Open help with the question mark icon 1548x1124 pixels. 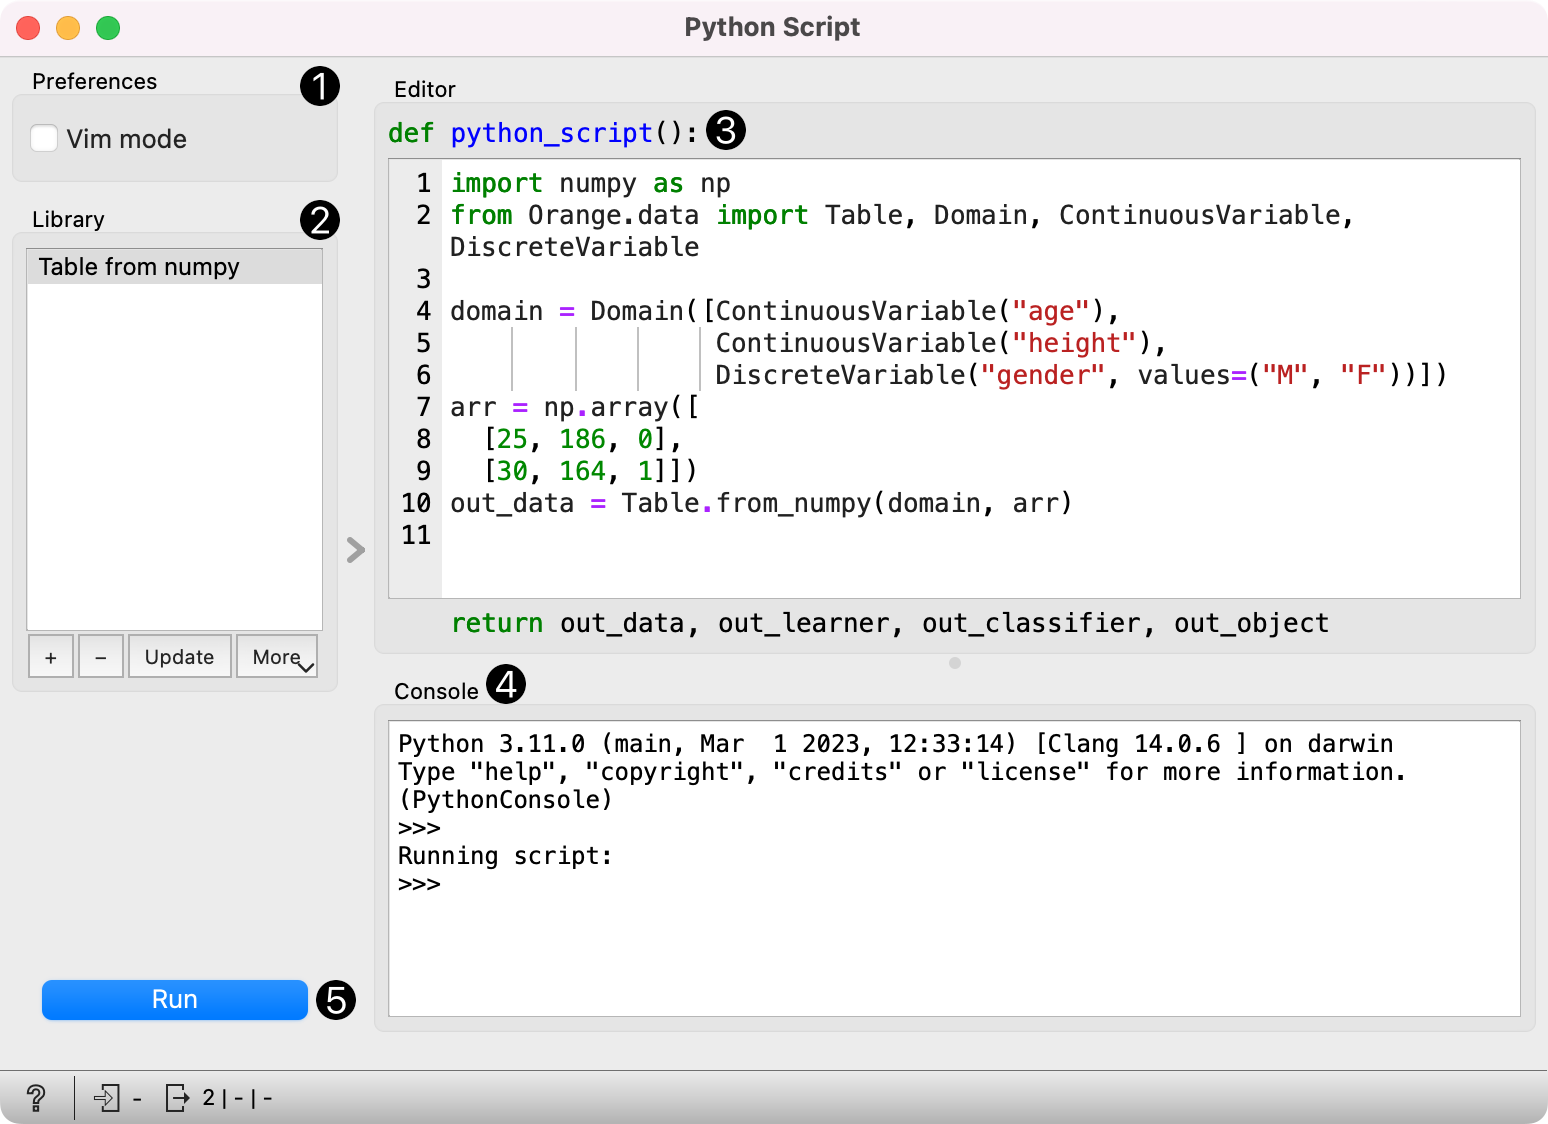pyautogui.click(x=36, y=1098)
